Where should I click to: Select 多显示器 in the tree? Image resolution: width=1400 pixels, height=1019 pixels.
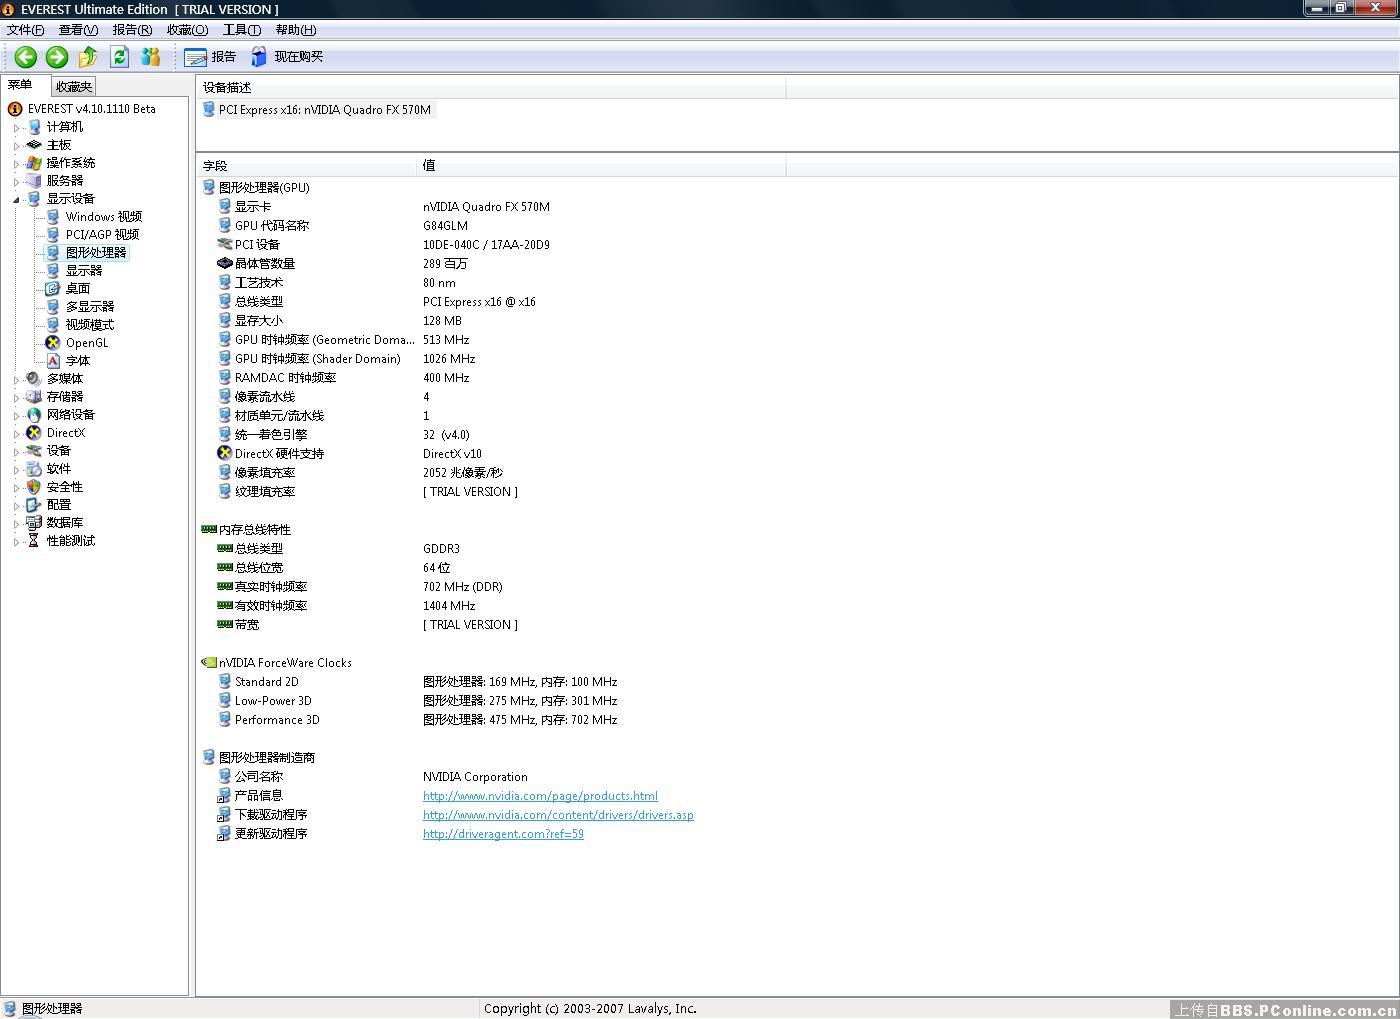click(x=90, y=307)
